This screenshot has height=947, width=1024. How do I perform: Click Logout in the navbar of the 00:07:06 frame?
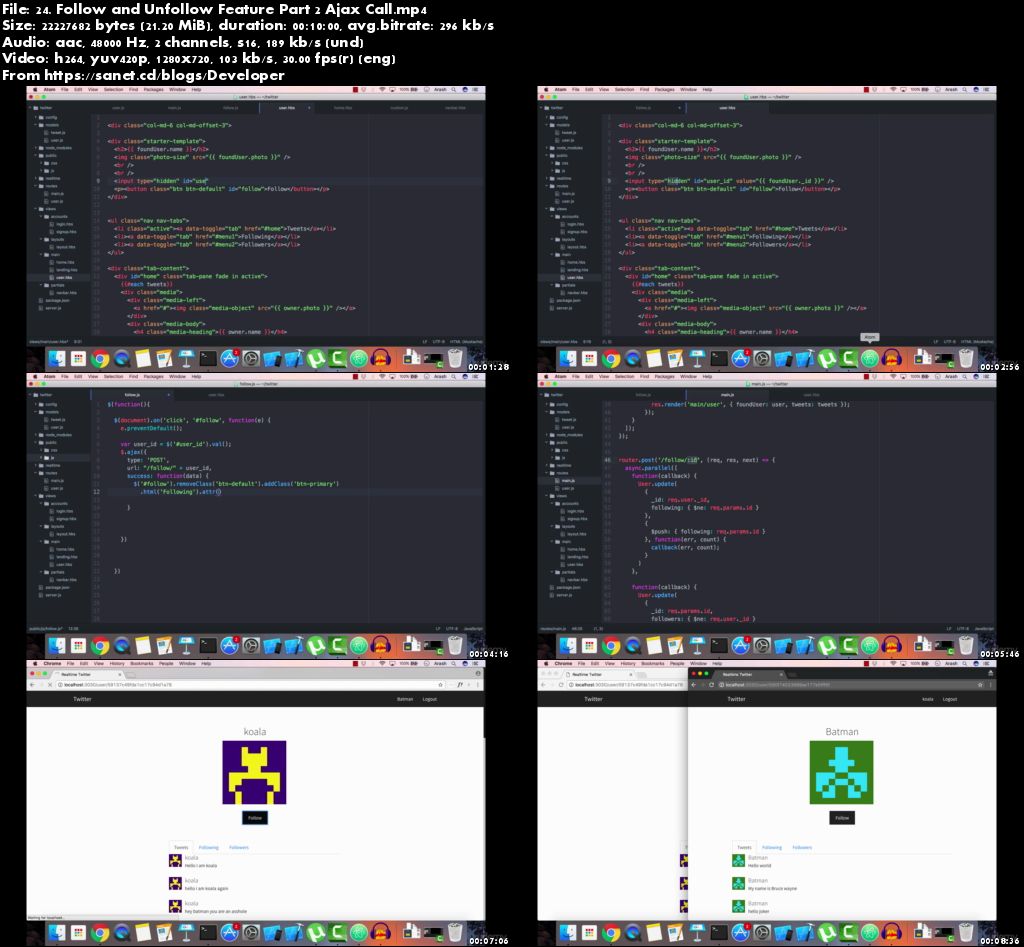(x=430, y=699)
